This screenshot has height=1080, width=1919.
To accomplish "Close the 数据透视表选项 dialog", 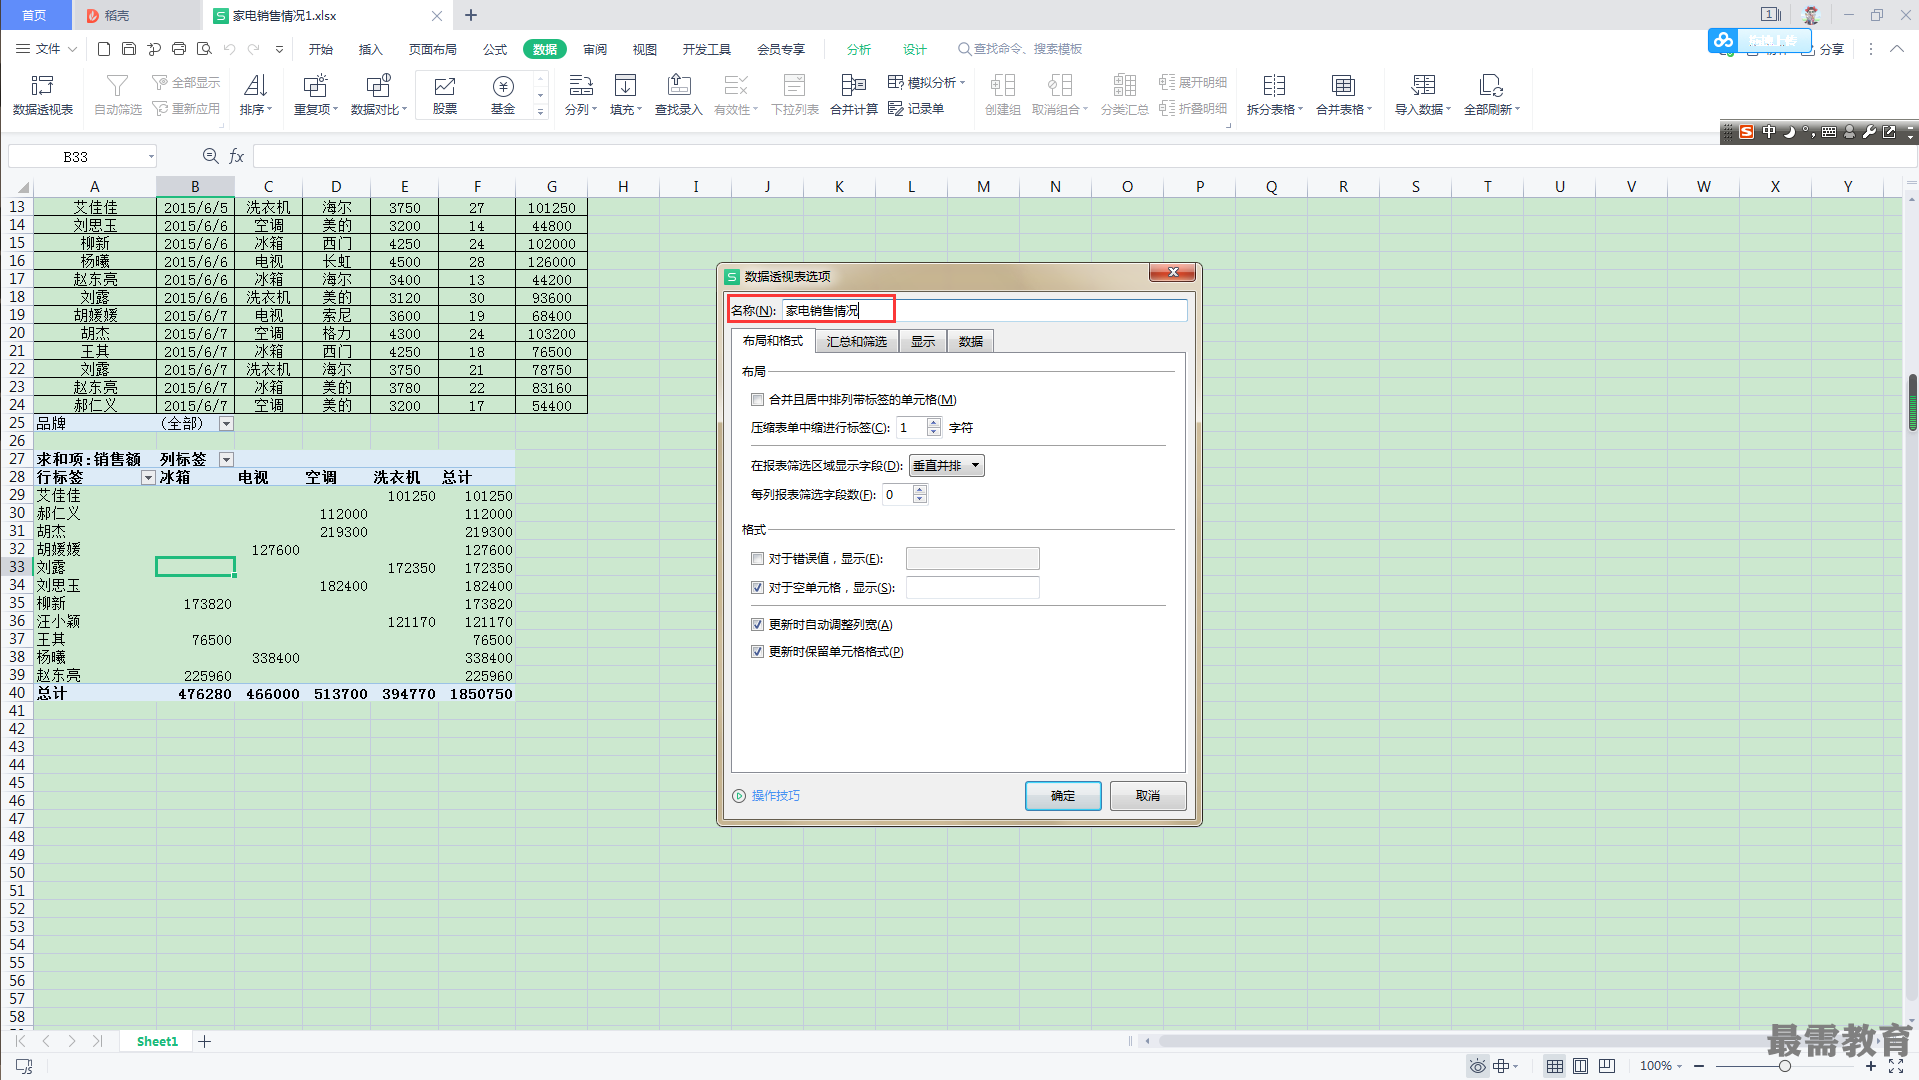I will [1173, 272].
